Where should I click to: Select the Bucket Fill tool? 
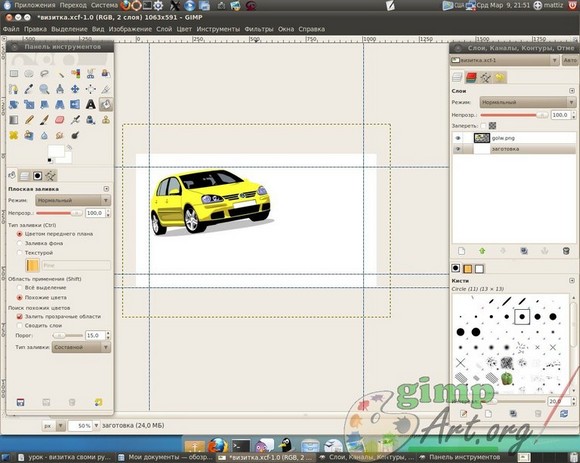click(x=106, y=105)
